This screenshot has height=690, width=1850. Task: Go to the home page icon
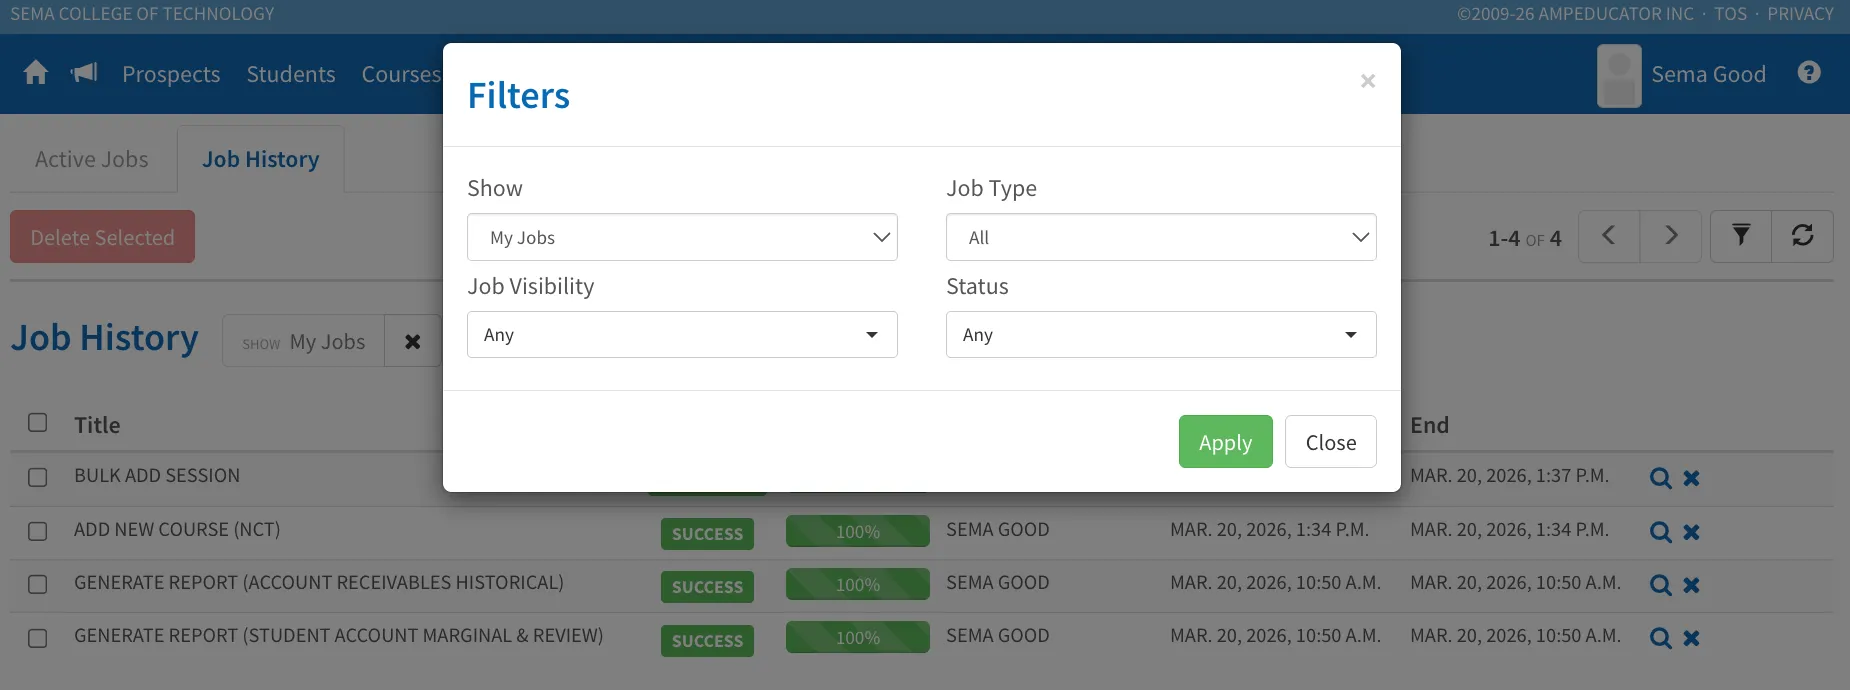(x=36, y=73)
